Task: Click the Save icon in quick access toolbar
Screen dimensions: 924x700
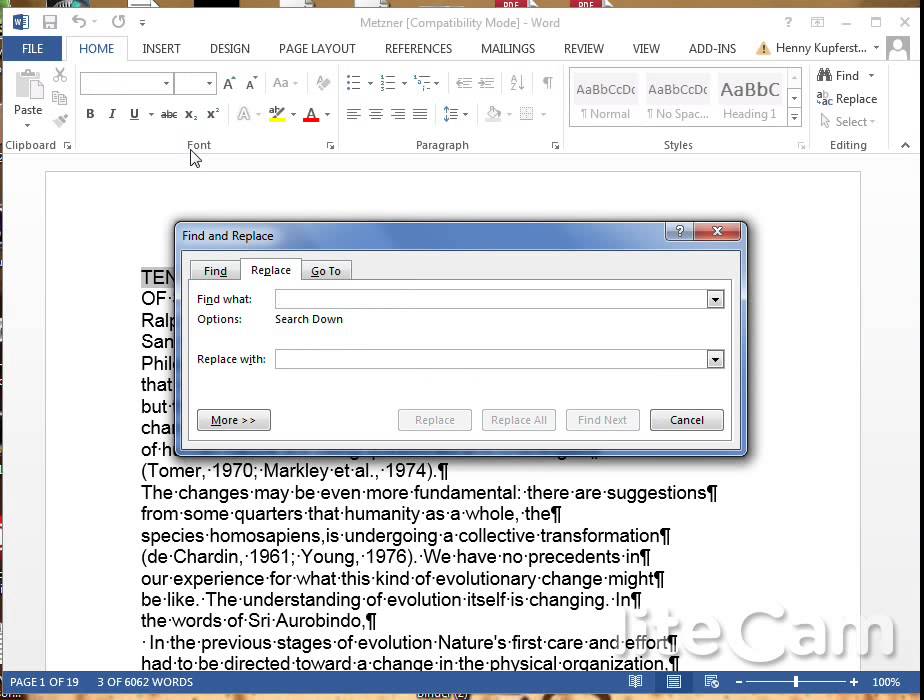Action: (50, 22)
